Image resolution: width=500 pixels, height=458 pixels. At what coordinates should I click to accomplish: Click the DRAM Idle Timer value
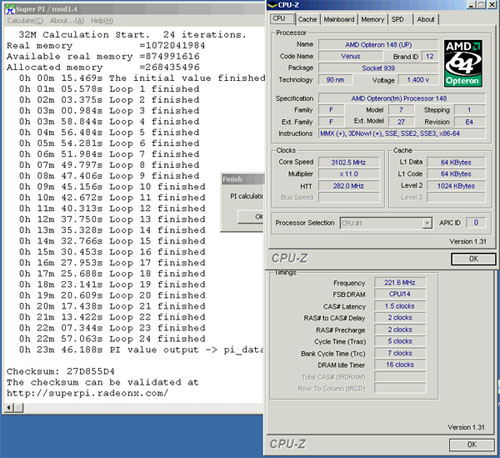[x=400, y=365]
